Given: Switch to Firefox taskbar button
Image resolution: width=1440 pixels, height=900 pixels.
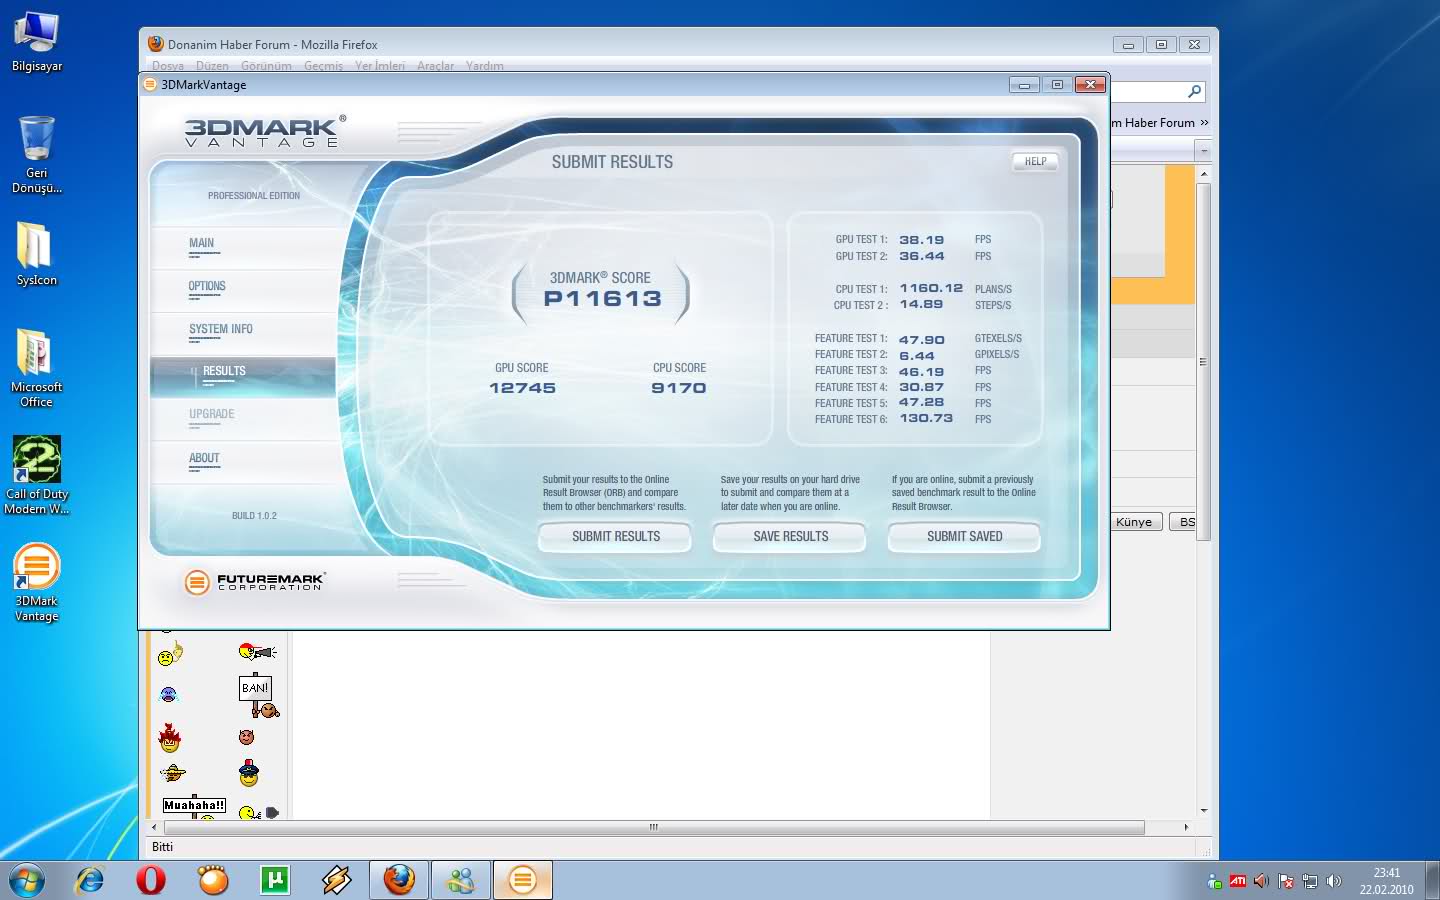Looking at the screenshot, I should (x=399, y=880).
